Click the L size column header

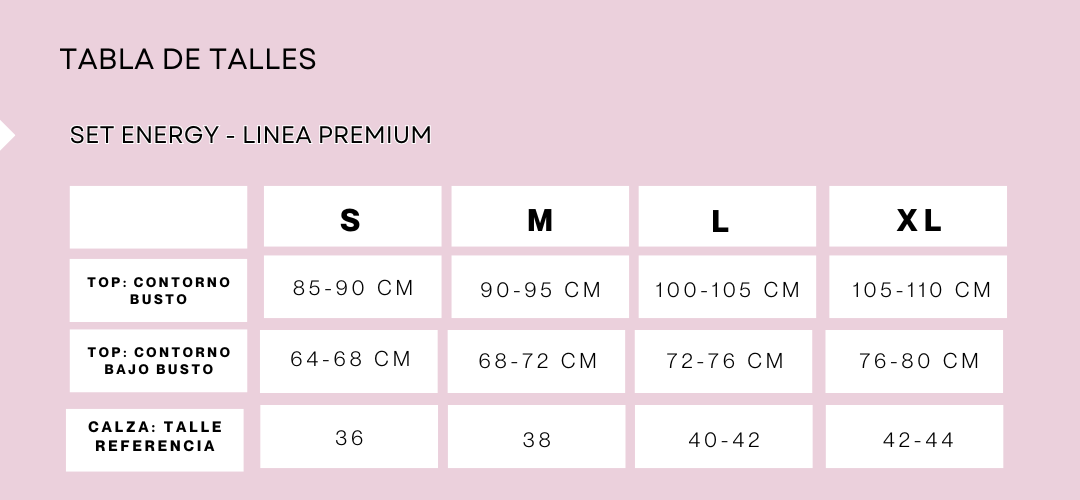pyautogui.click(x=727, y=216)
